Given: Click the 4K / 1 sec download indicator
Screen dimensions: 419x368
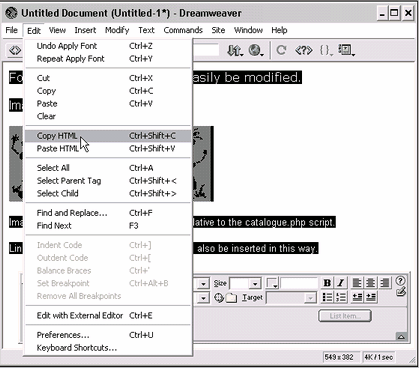Looking at the screenshot, I should click(x=379, y=357).
